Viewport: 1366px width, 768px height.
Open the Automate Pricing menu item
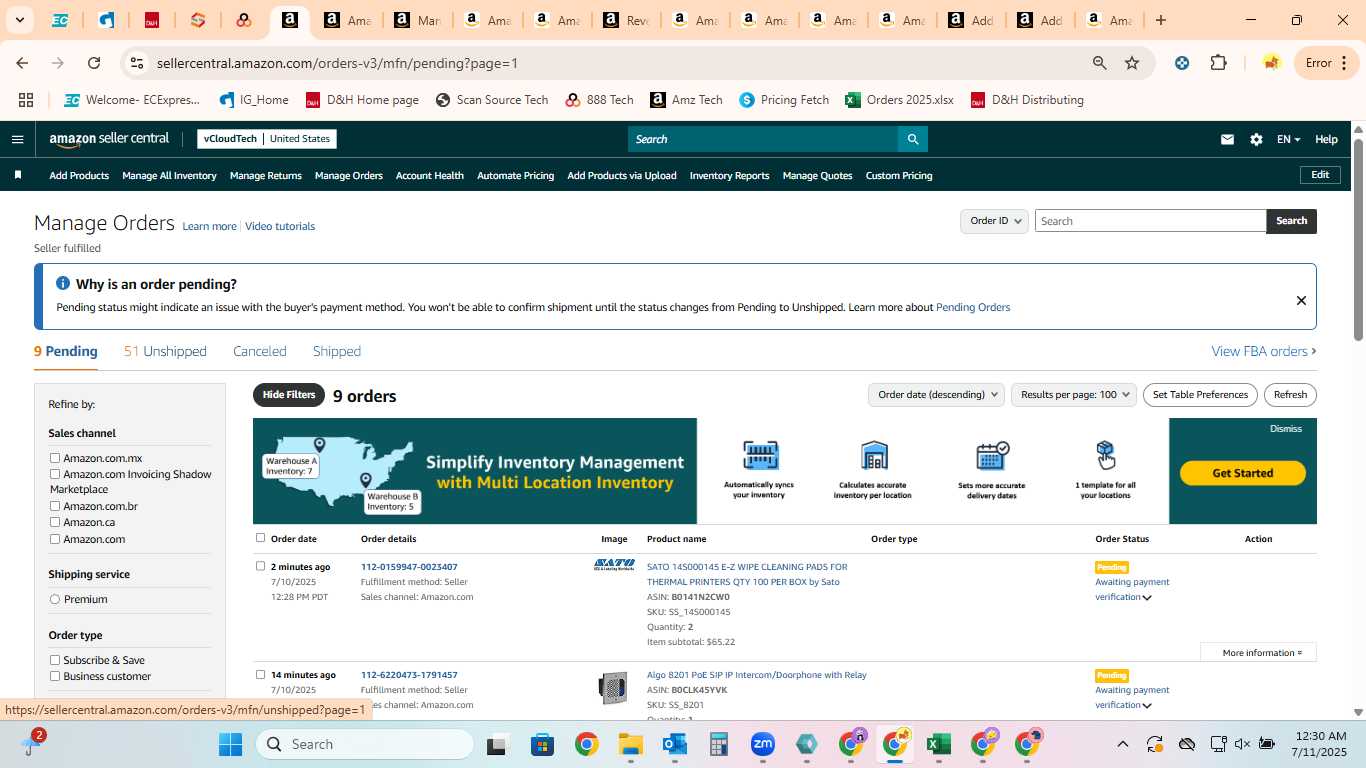point(515,176)
